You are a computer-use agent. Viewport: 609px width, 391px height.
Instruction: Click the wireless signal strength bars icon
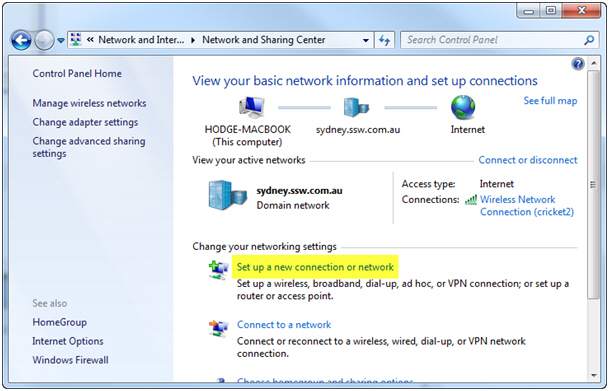tap(471, 200)
